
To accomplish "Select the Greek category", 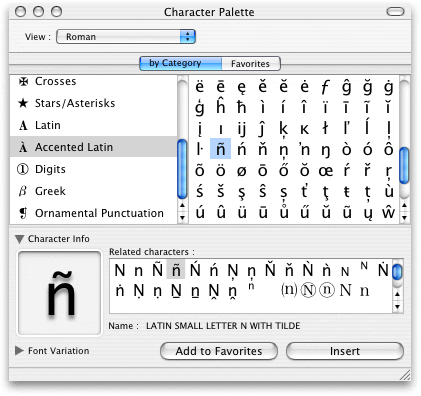I will tap(93, 191).
